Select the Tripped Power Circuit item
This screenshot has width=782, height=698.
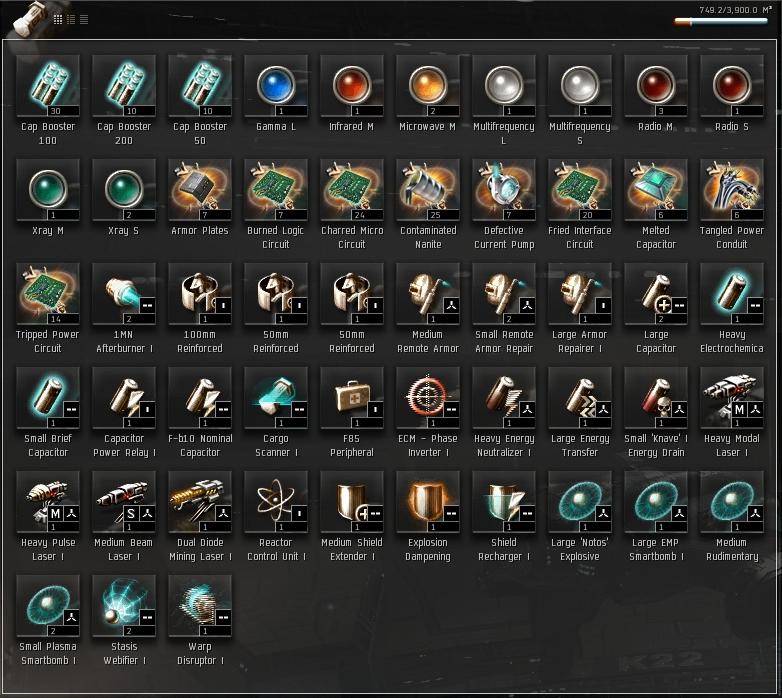click(48, 294)
